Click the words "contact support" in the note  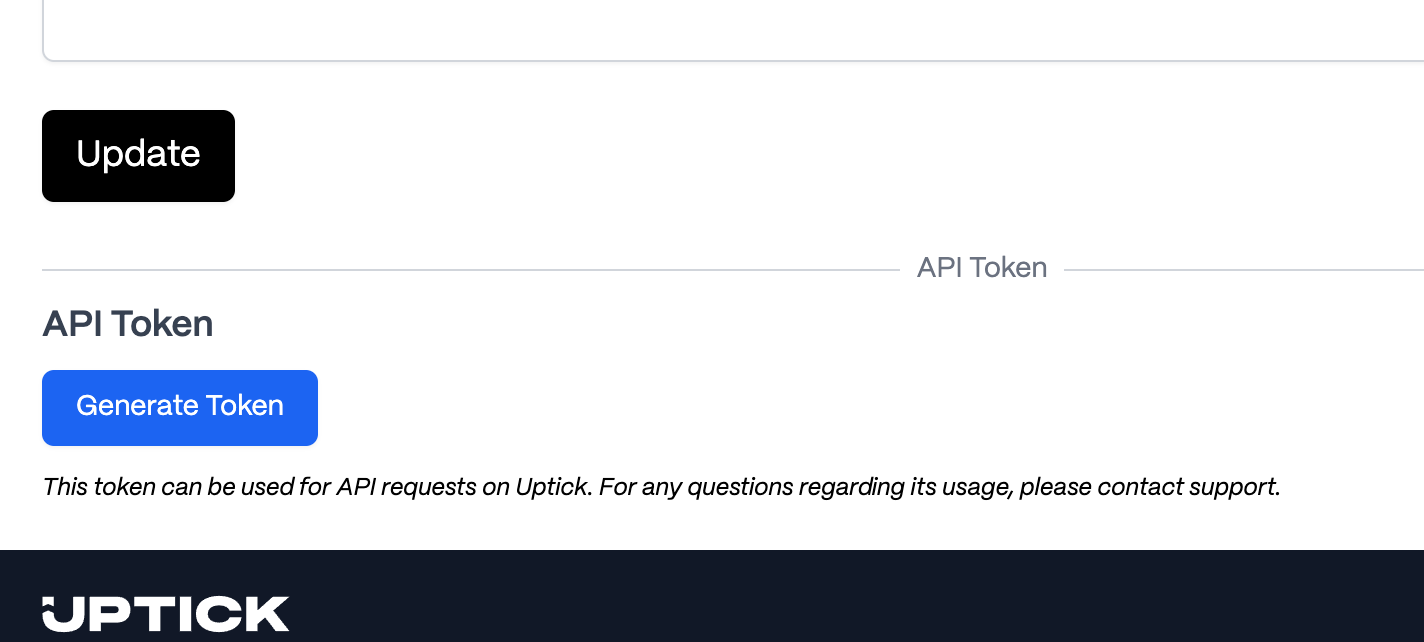point(1187,487)
